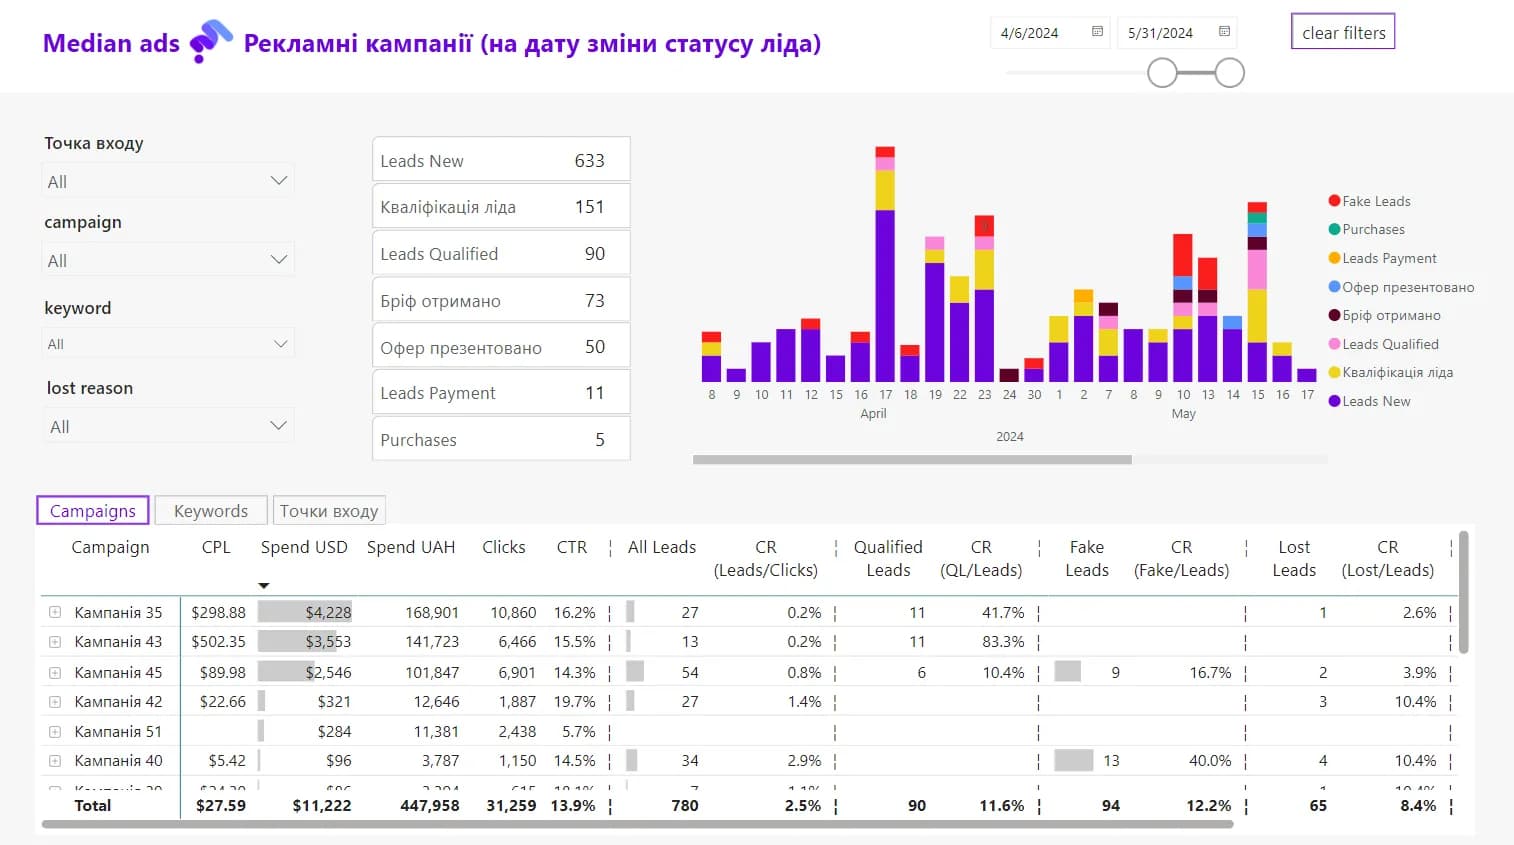The width and height of the screenshot is (1514, 845).
Task: Click the left date range slider handle
Action: (x=1162, y=73)
